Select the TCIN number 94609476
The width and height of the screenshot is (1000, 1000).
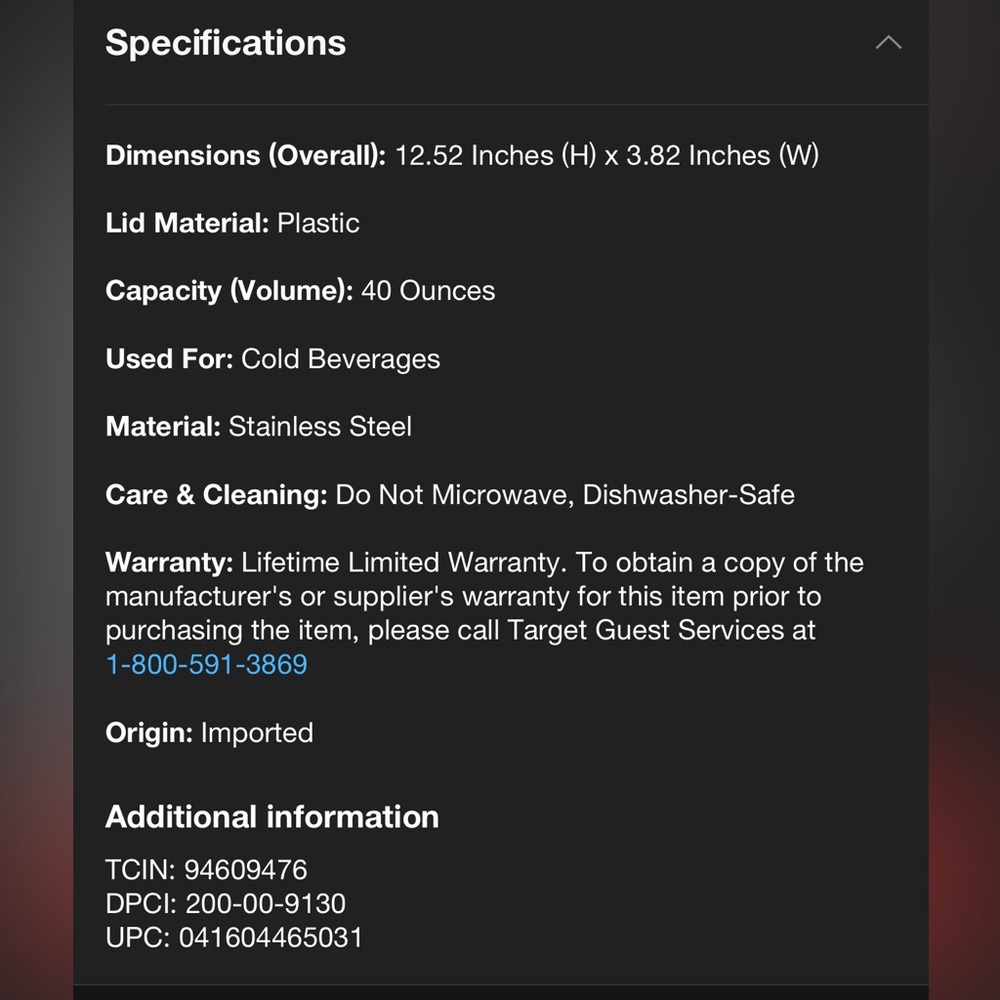click(245, 870)
